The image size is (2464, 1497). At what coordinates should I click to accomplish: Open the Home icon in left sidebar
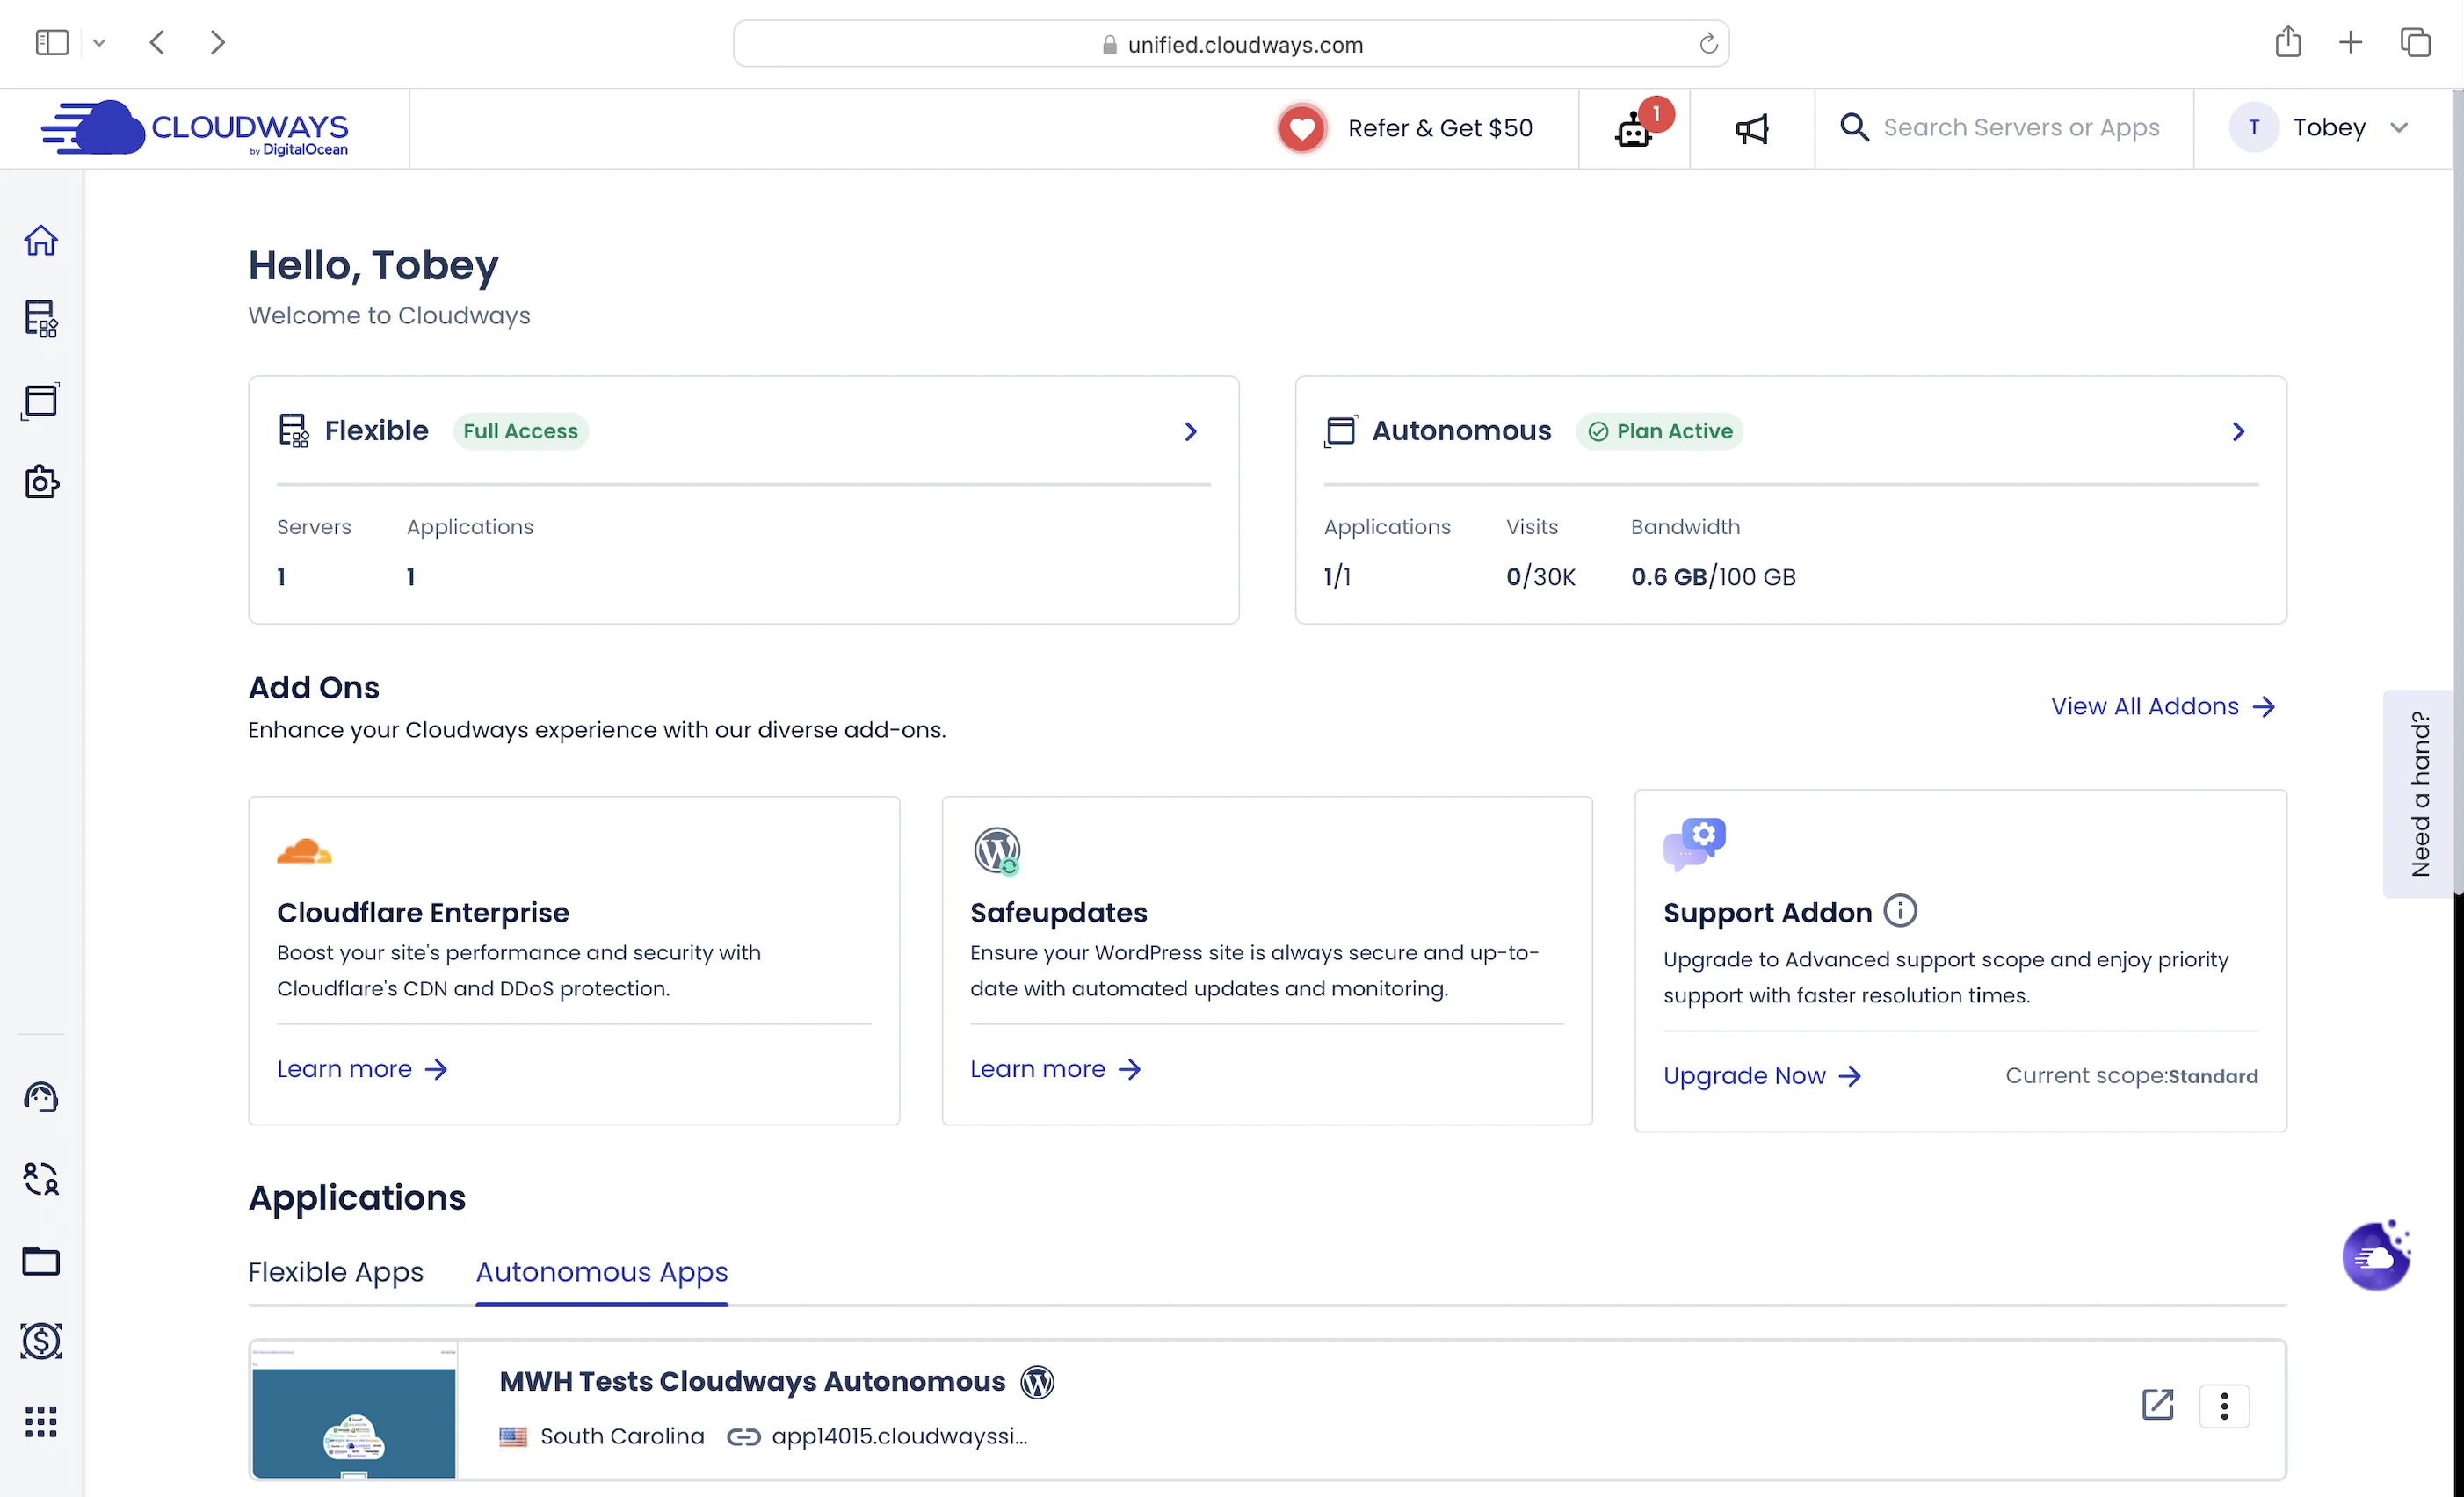click(x=41, y=240)
